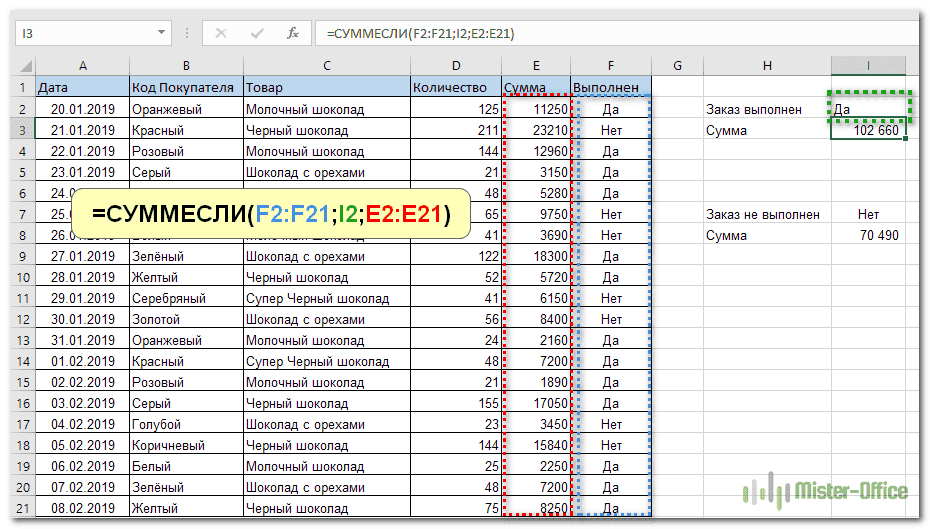Select column F header
This screenshot has height=529, width=930.
[611, 66]
